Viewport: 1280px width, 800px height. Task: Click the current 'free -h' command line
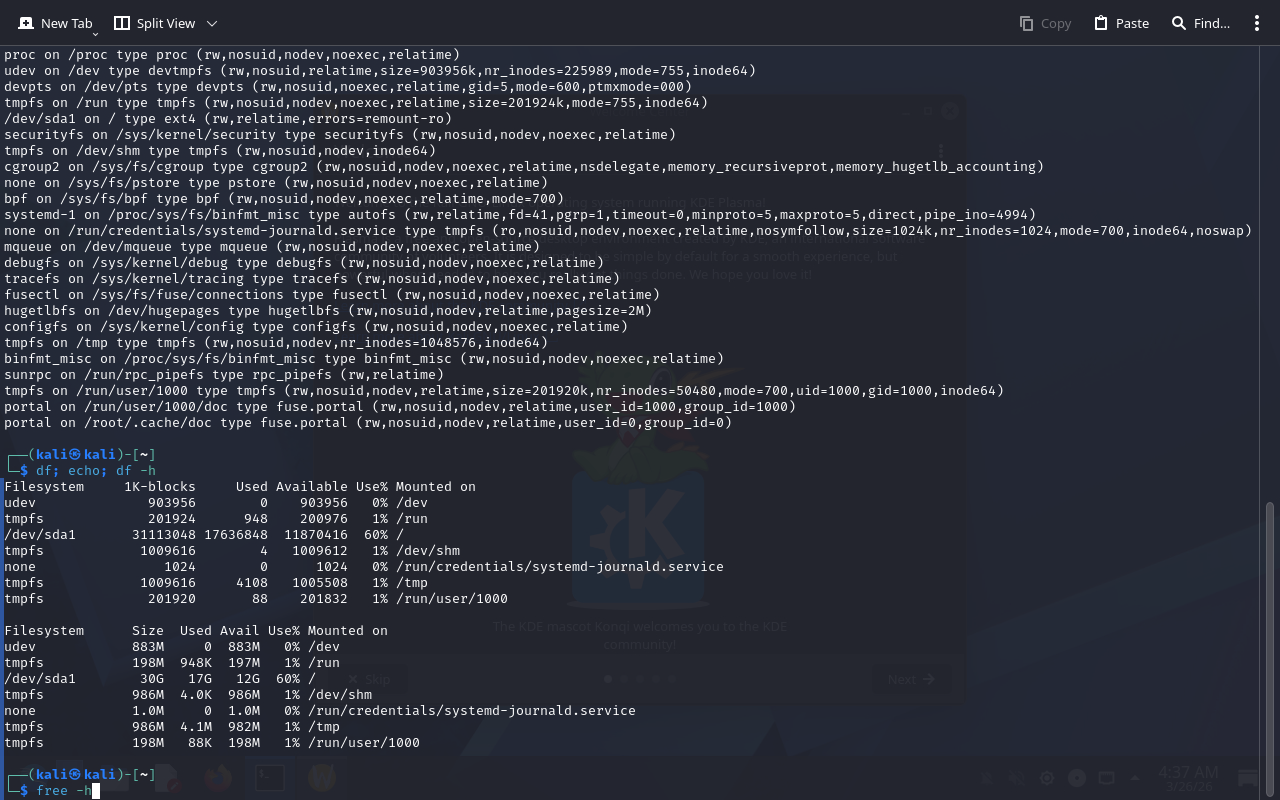point(64,791)
